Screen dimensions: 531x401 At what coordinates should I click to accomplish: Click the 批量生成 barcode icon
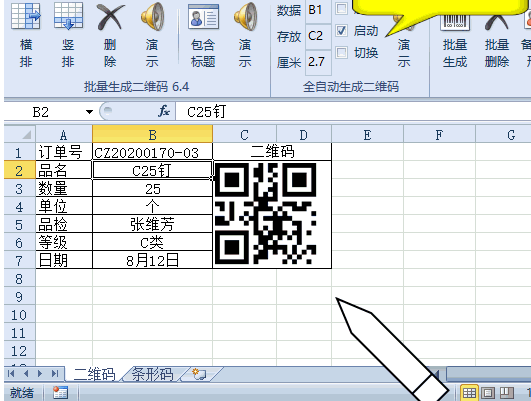point(454,21)
